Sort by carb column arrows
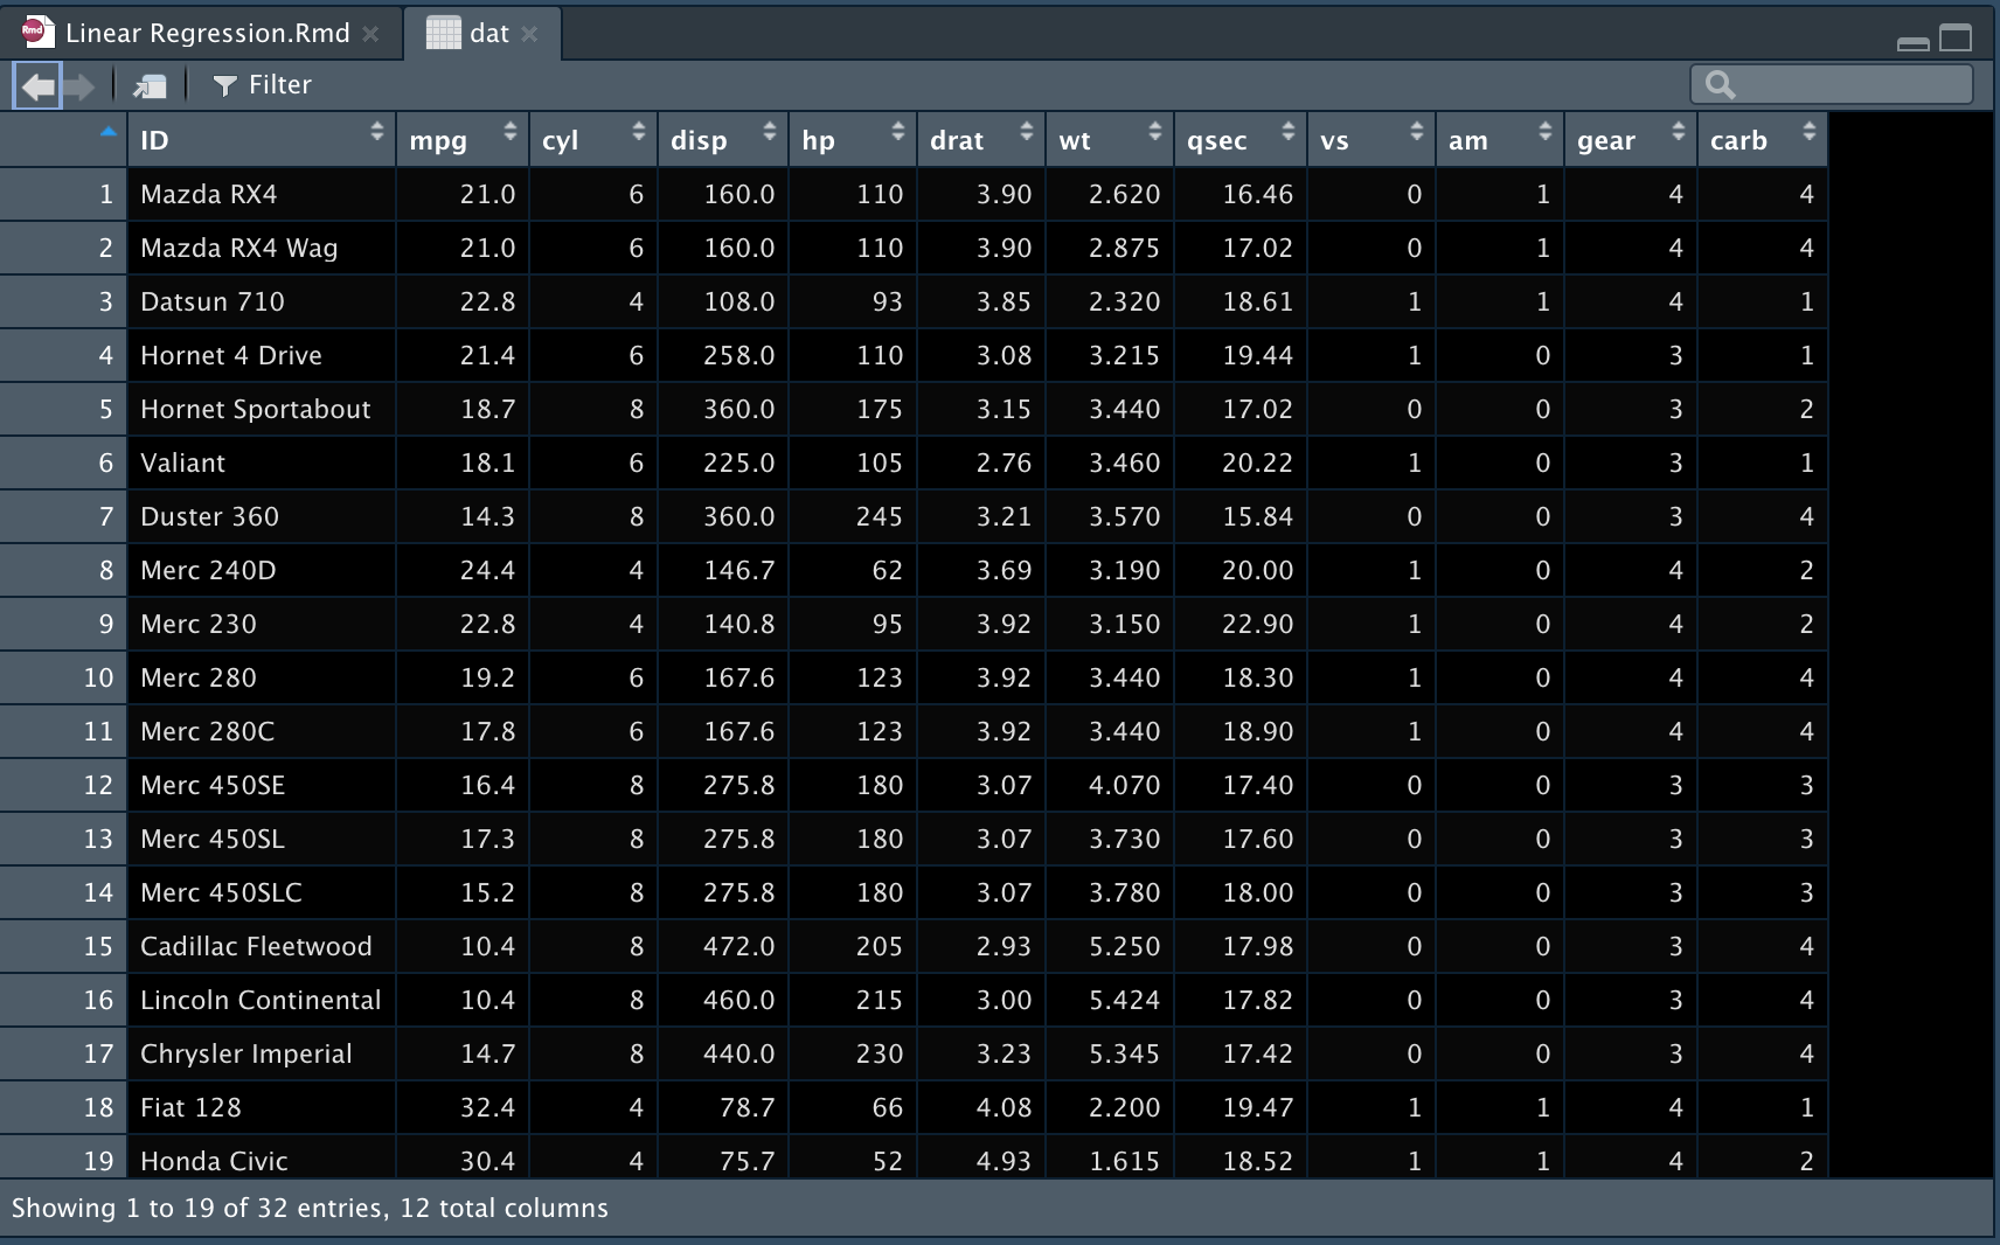The width and height of the screenshot is (2000, 1245). click(1809, 130)
